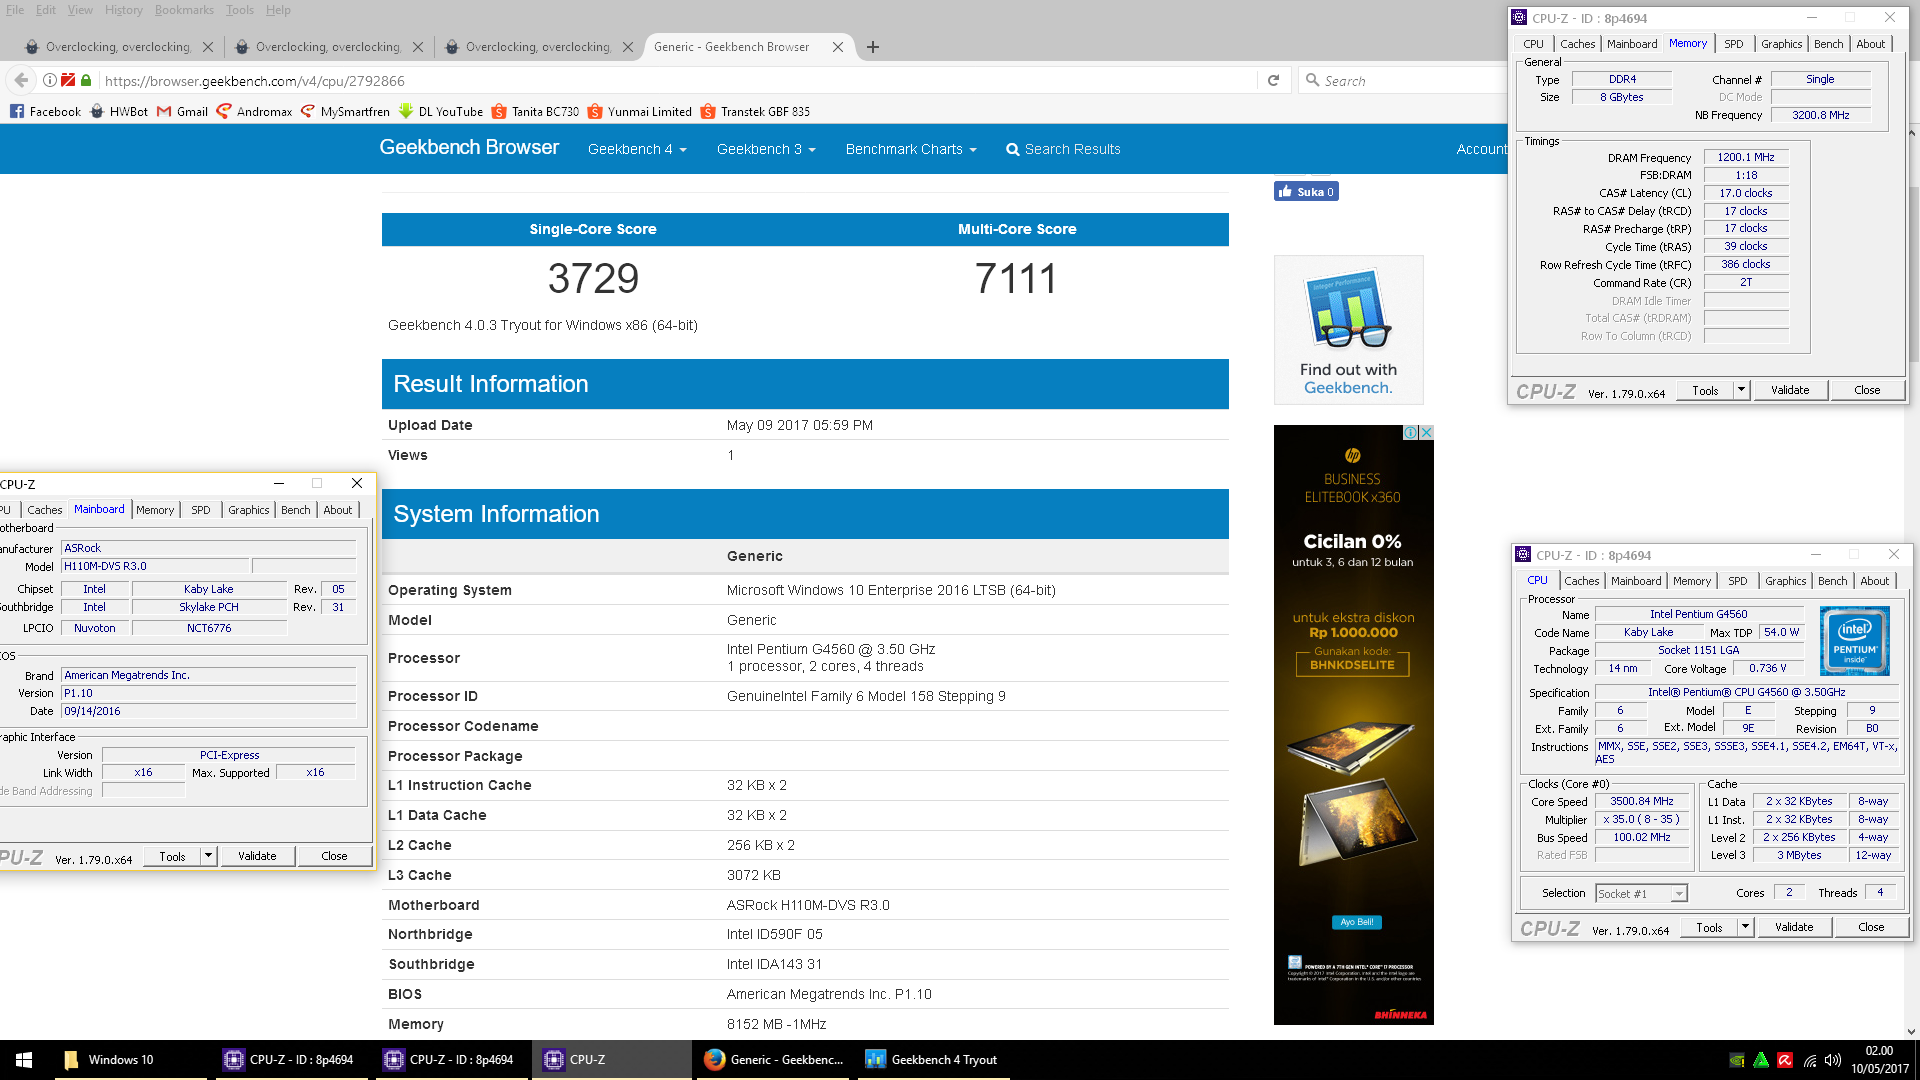Click Close in the bottom-right CPU-Z window
The width and height of the screenshot is (1920, 1080).
point(1871,927)
